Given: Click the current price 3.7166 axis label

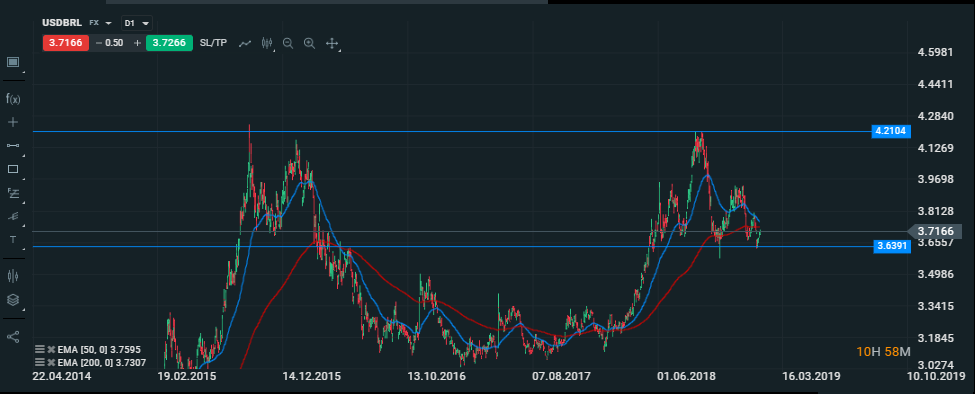Looking at the screenshot, I should [936, 231].
